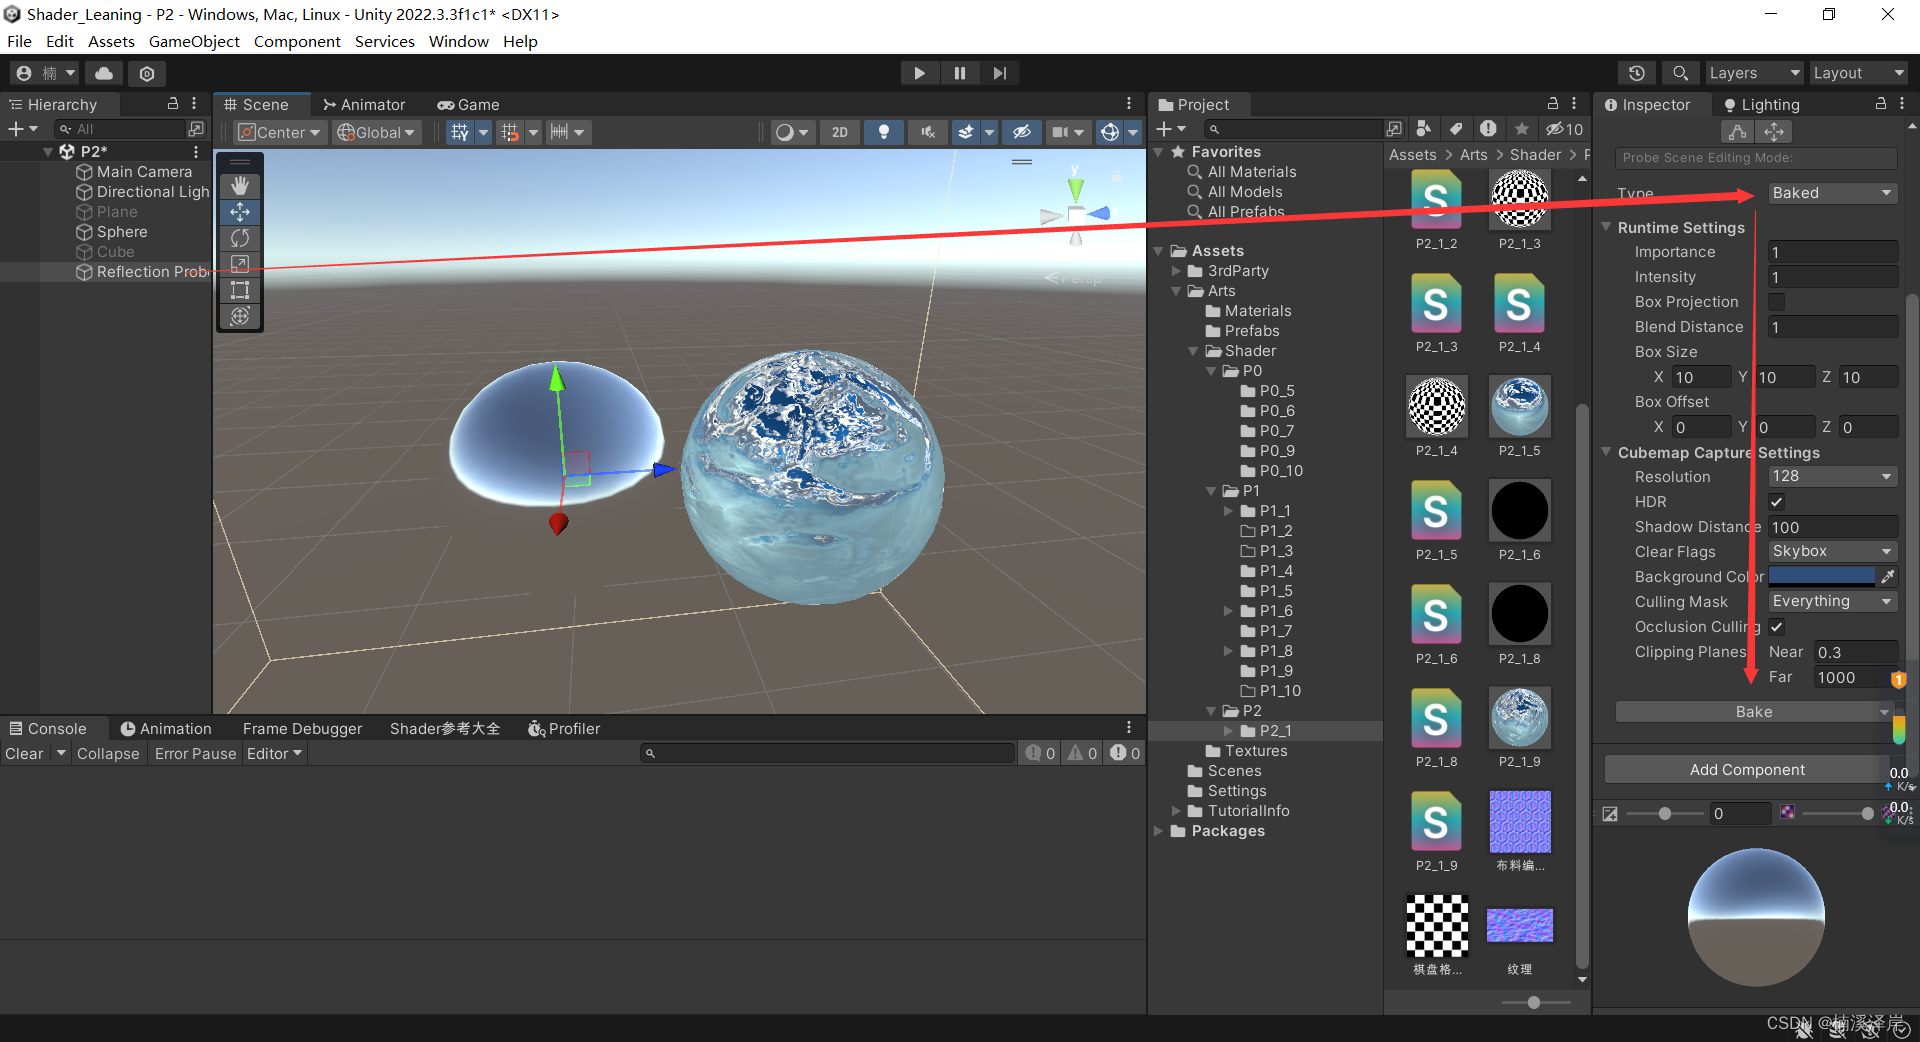The image size is (1920, 1042).
Task: Open the Culling Mask Everything dropdown
Action: click(x=1831, y=600)
